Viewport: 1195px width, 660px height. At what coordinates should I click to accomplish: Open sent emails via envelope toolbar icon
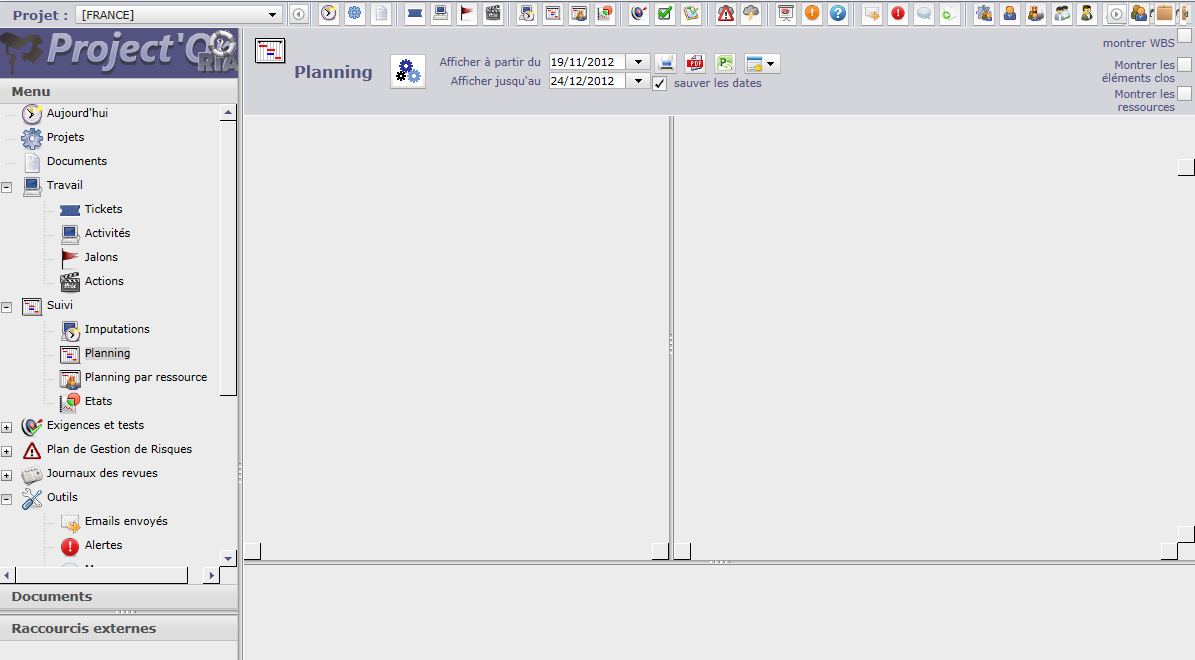pos(872,13)
